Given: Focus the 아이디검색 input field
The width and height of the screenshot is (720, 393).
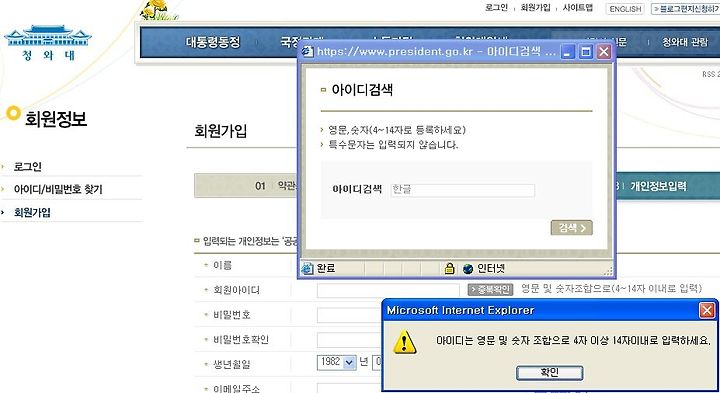Looking at the screenshot, I should coord(462,190).
